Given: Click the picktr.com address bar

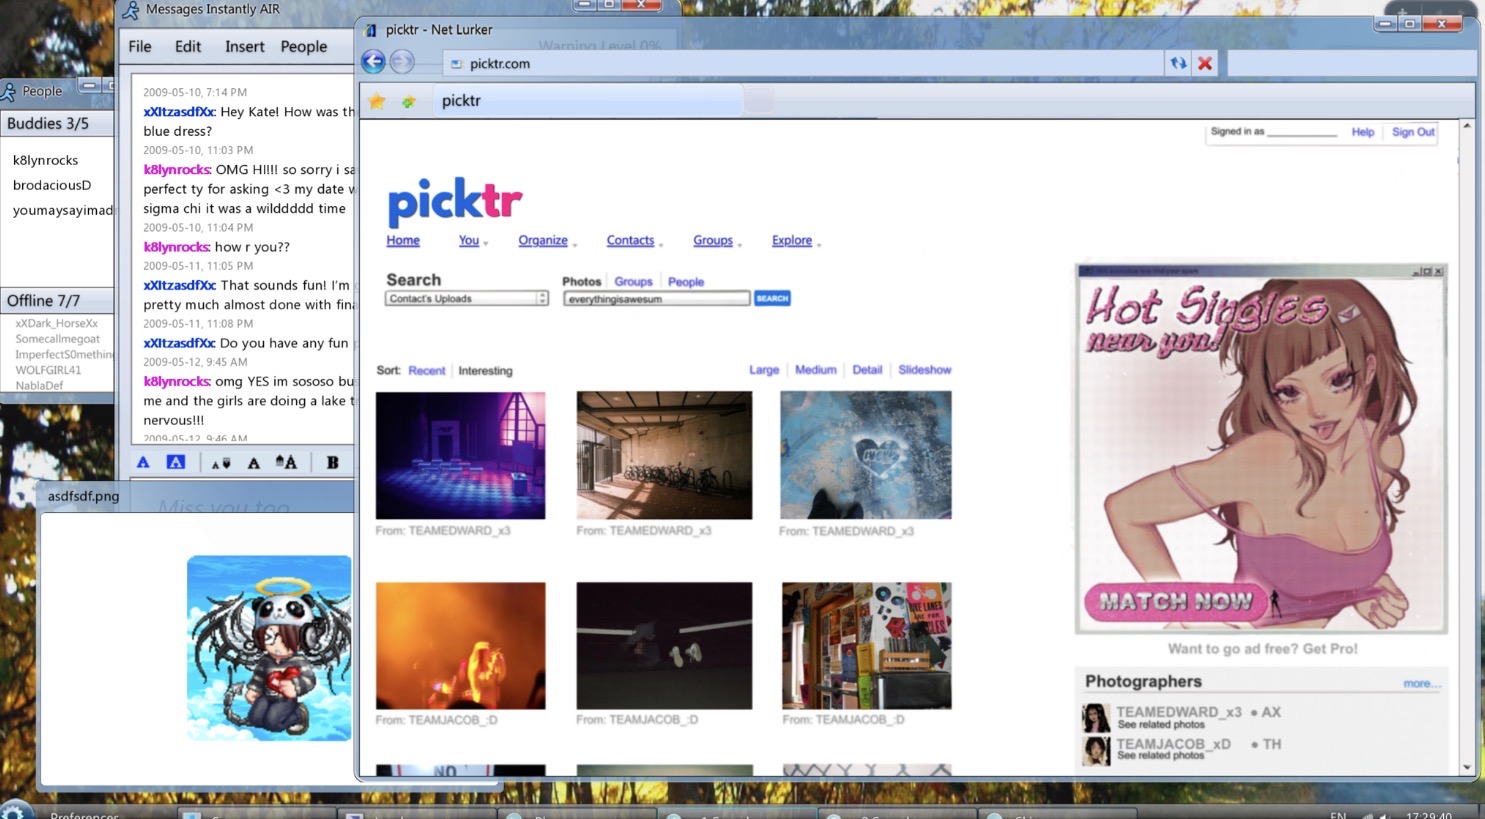Looking at the screenshot, I should [803, 64].
